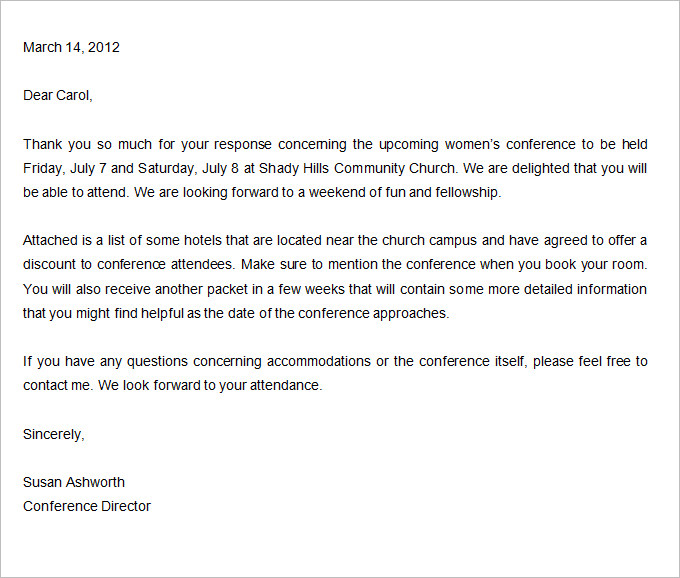
Task: Click the title Conference Director
Action: click(x=87, y=506)
